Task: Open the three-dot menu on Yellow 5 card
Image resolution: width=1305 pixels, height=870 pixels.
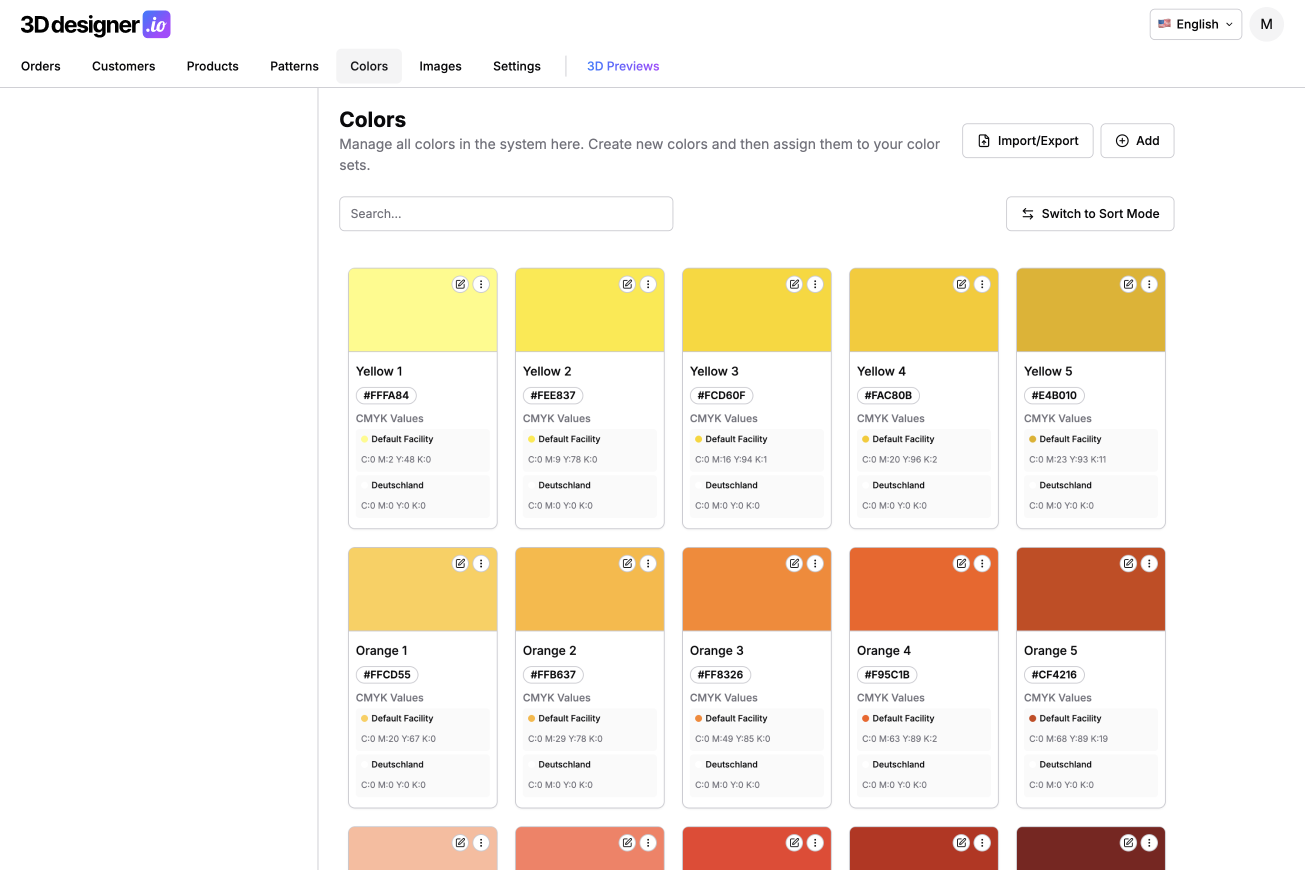Action: 1149,284
